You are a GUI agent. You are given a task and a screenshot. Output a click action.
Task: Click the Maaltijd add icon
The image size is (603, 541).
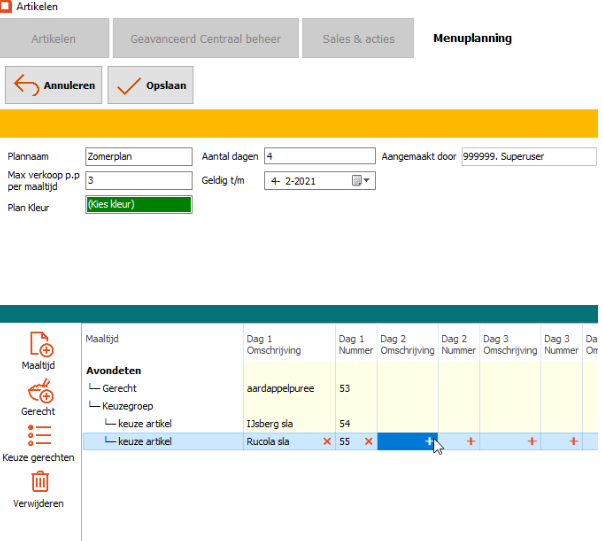tap(41, 344)
